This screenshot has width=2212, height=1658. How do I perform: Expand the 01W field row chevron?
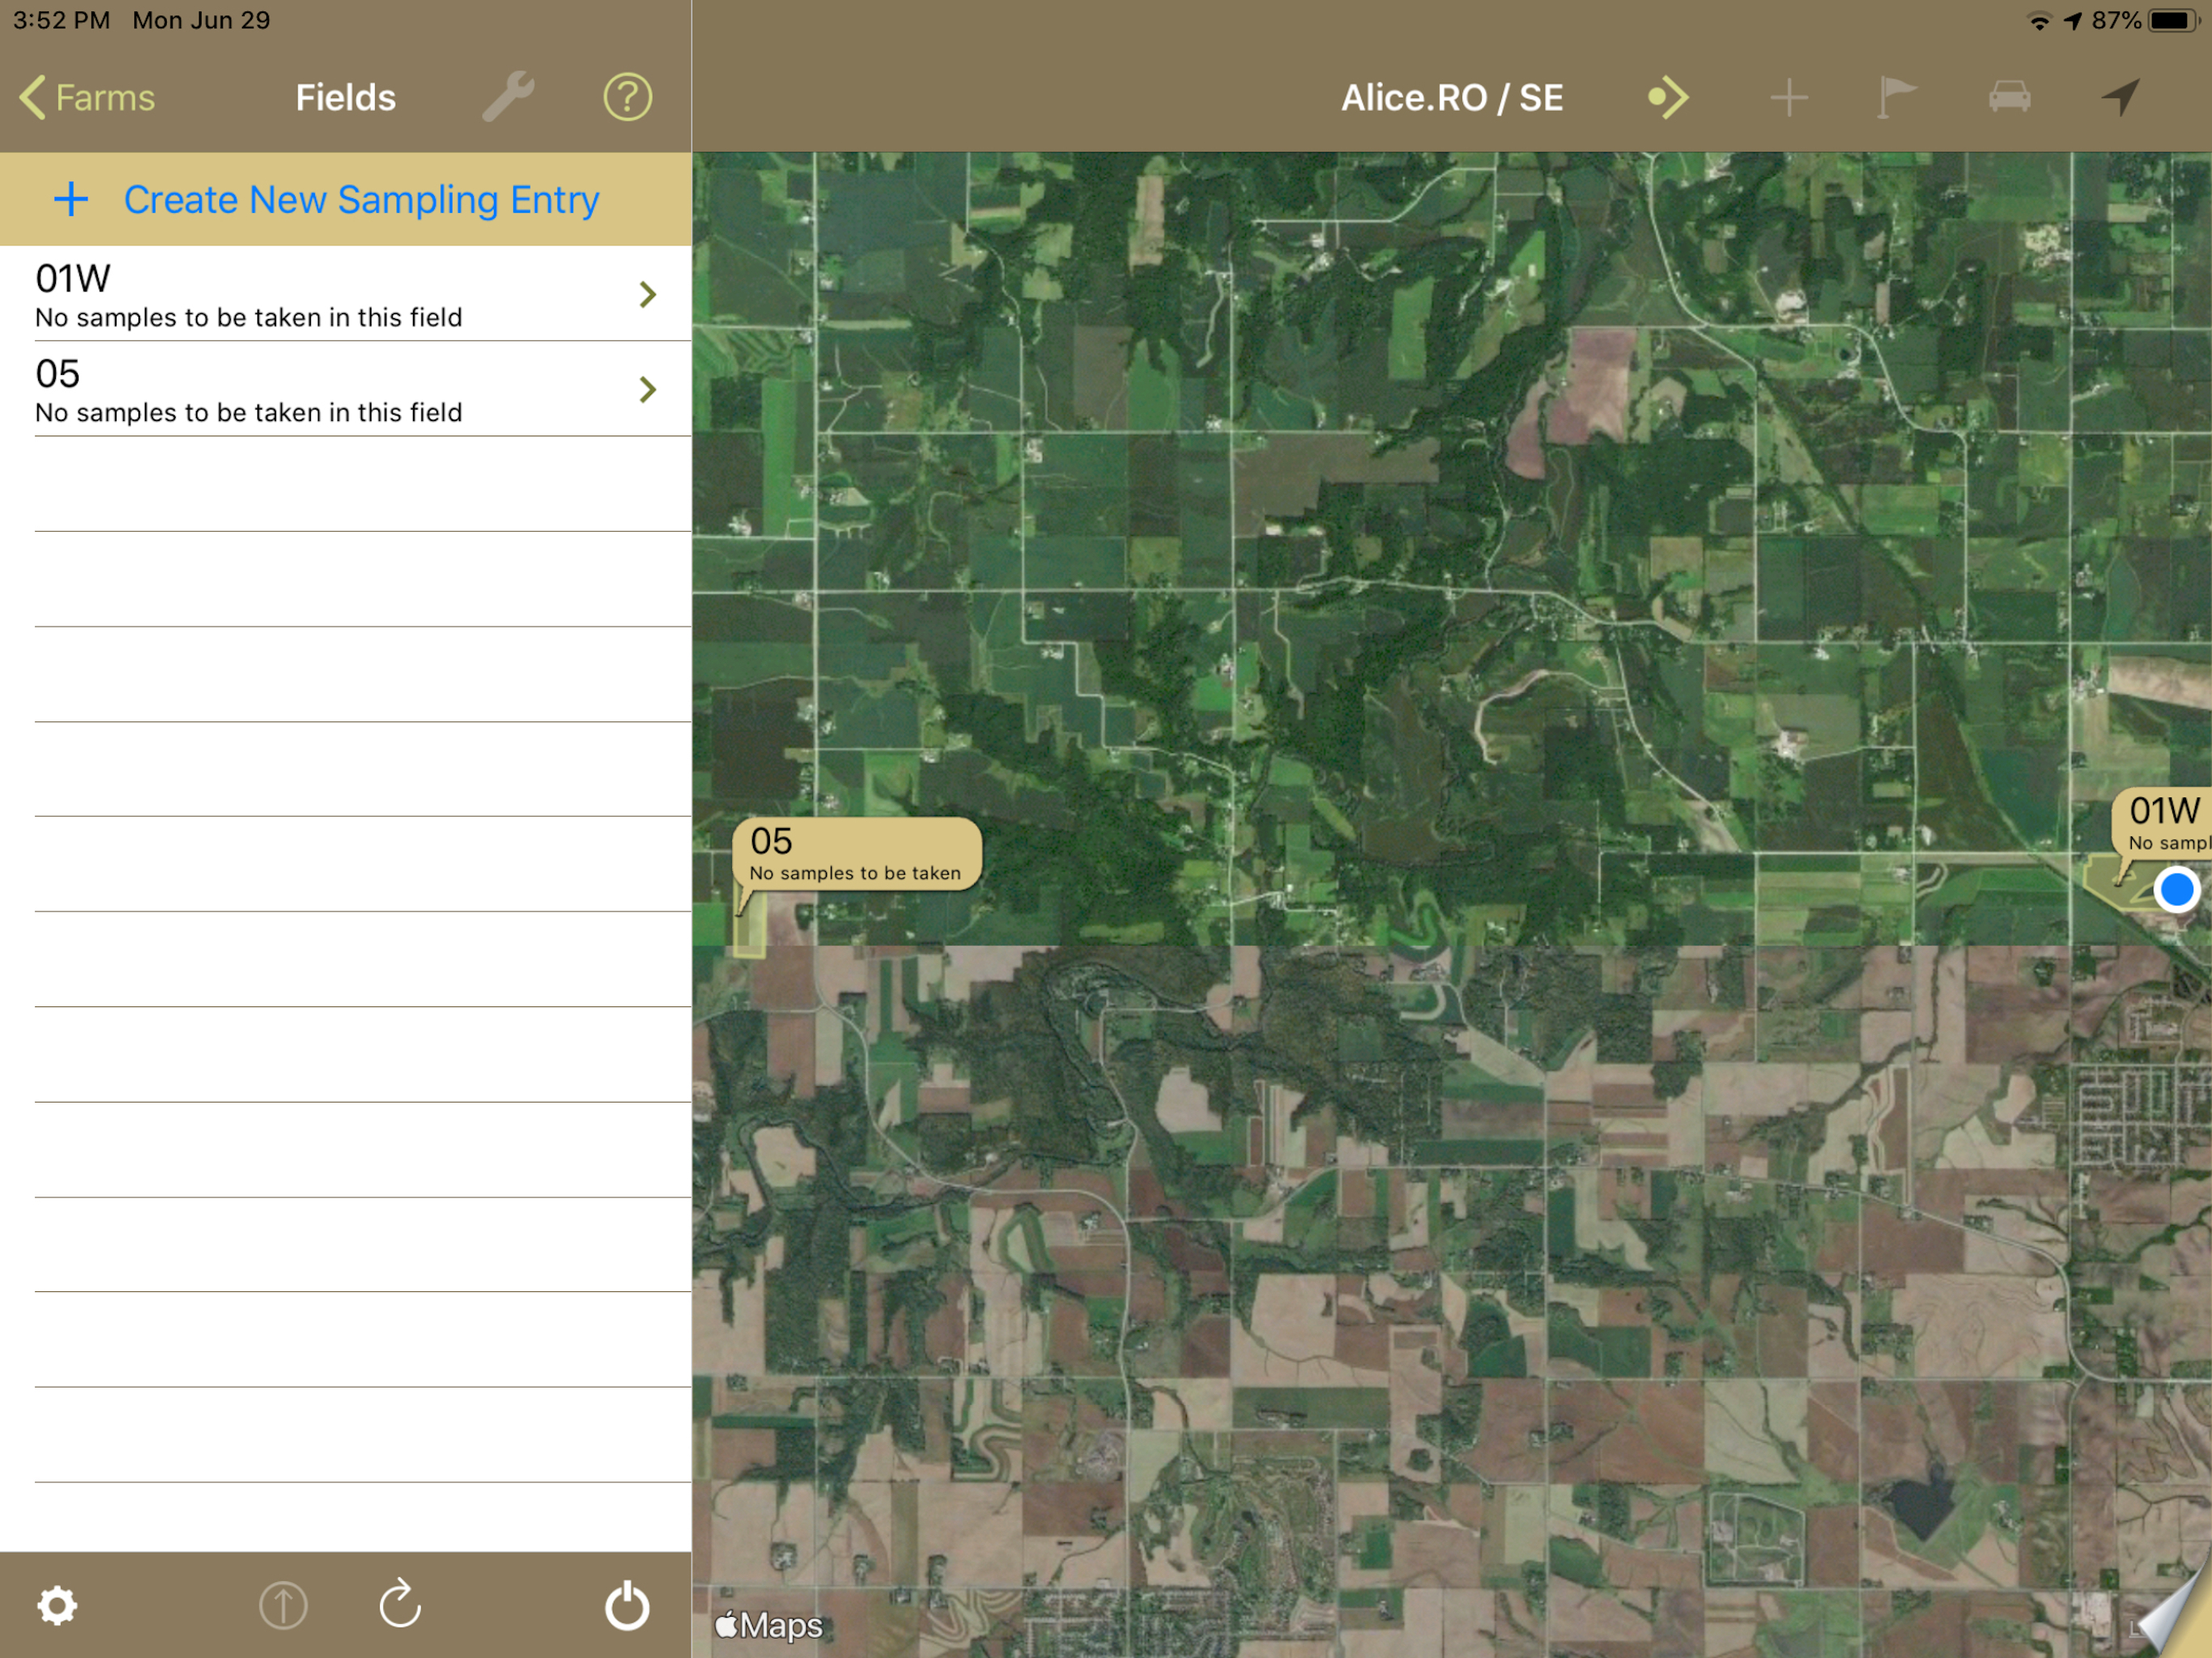pos(647,294)
